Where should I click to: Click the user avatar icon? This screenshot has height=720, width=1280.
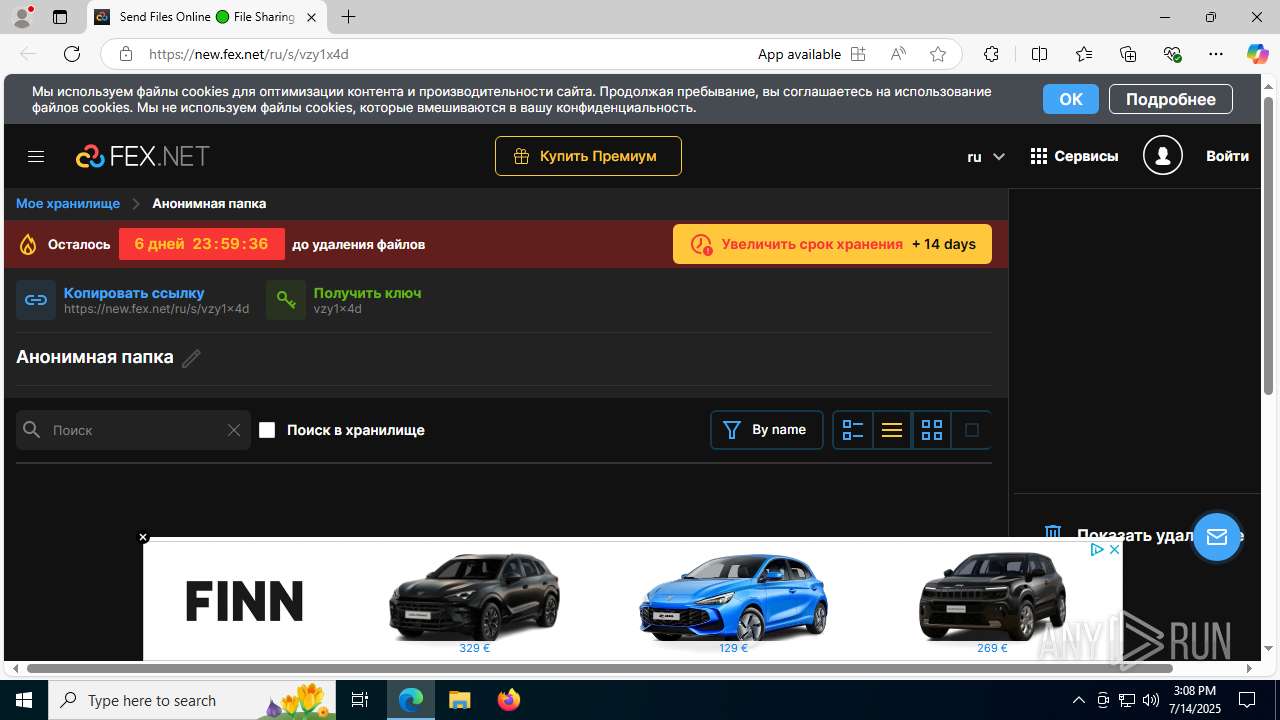click(x=1163, y=156)
